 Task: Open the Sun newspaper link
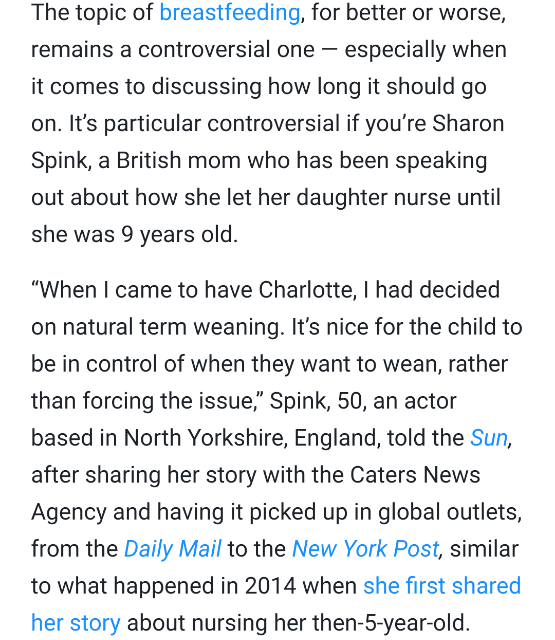[x=488, y=438]
